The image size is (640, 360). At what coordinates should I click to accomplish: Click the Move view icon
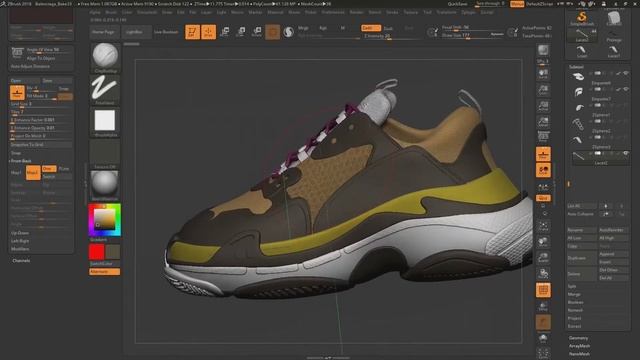543,242
